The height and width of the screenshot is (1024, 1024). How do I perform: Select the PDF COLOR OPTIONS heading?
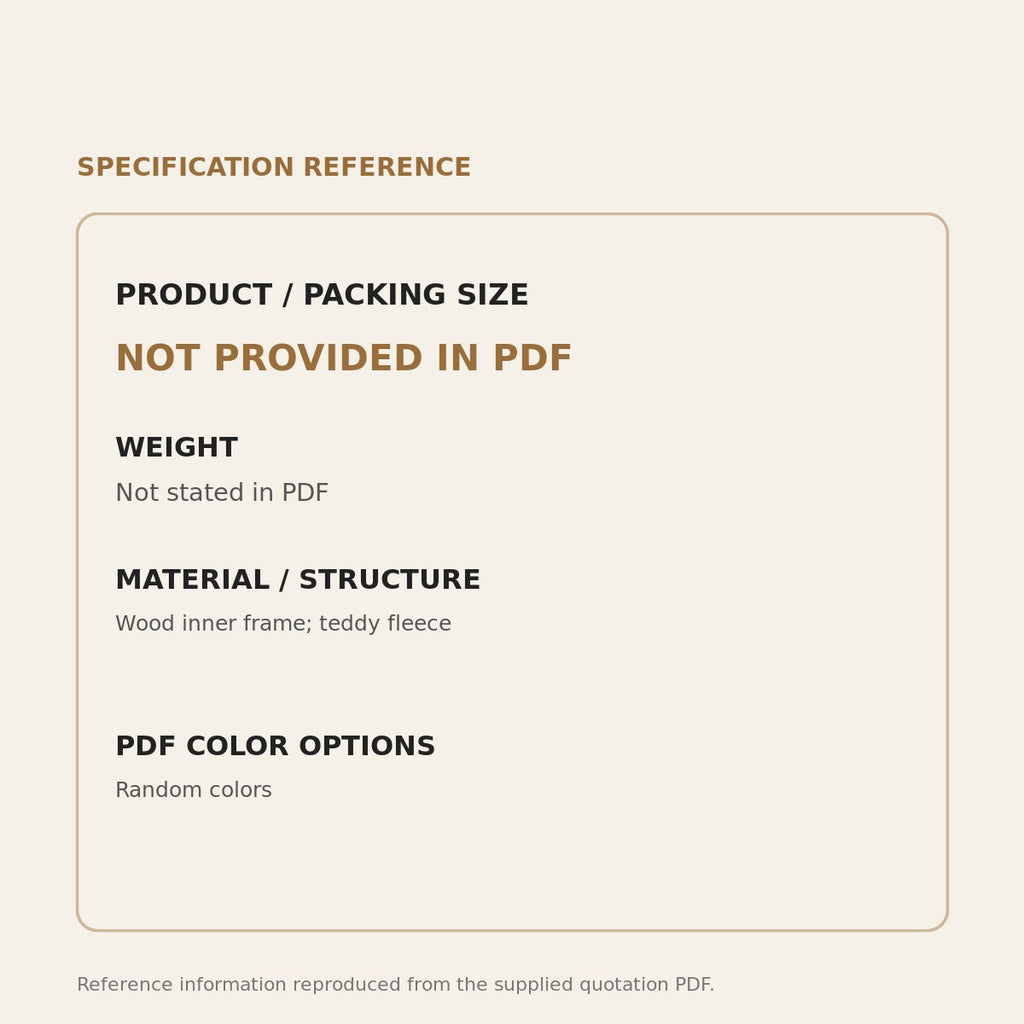275,746
